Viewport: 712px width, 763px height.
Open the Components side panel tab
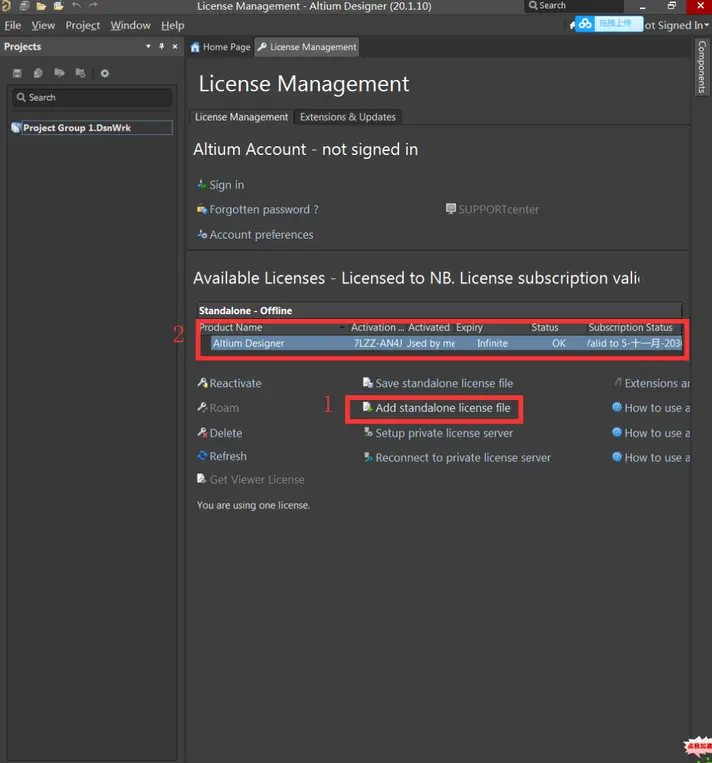[x=701, y=67]
